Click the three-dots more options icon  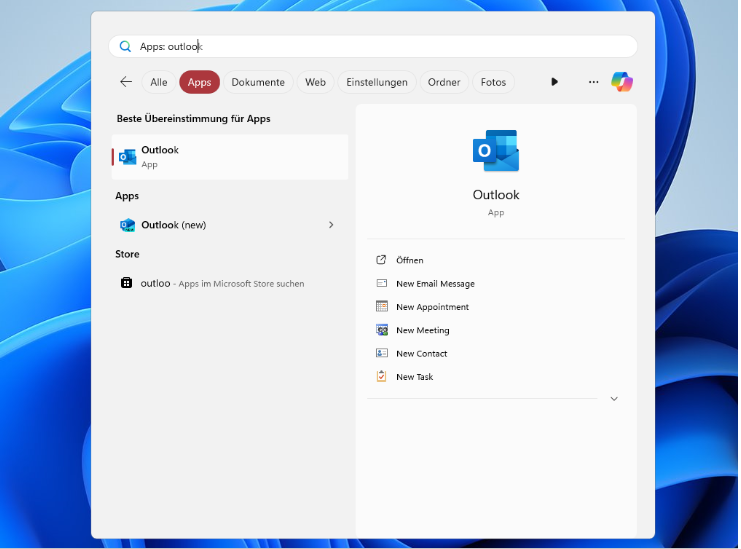click(x=594, y=82)
